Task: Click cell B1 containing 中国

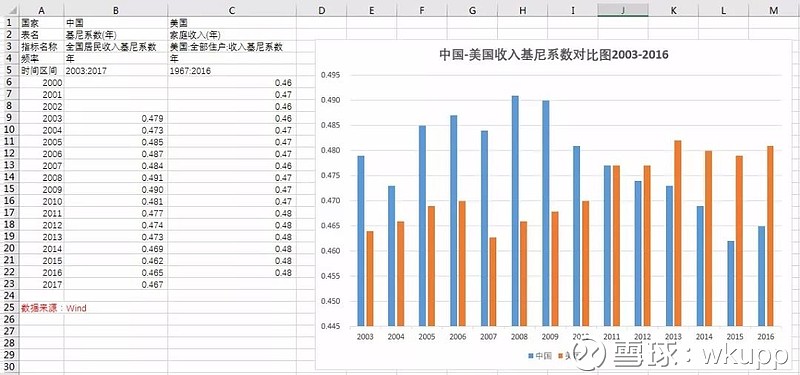Action: [116, 23]
